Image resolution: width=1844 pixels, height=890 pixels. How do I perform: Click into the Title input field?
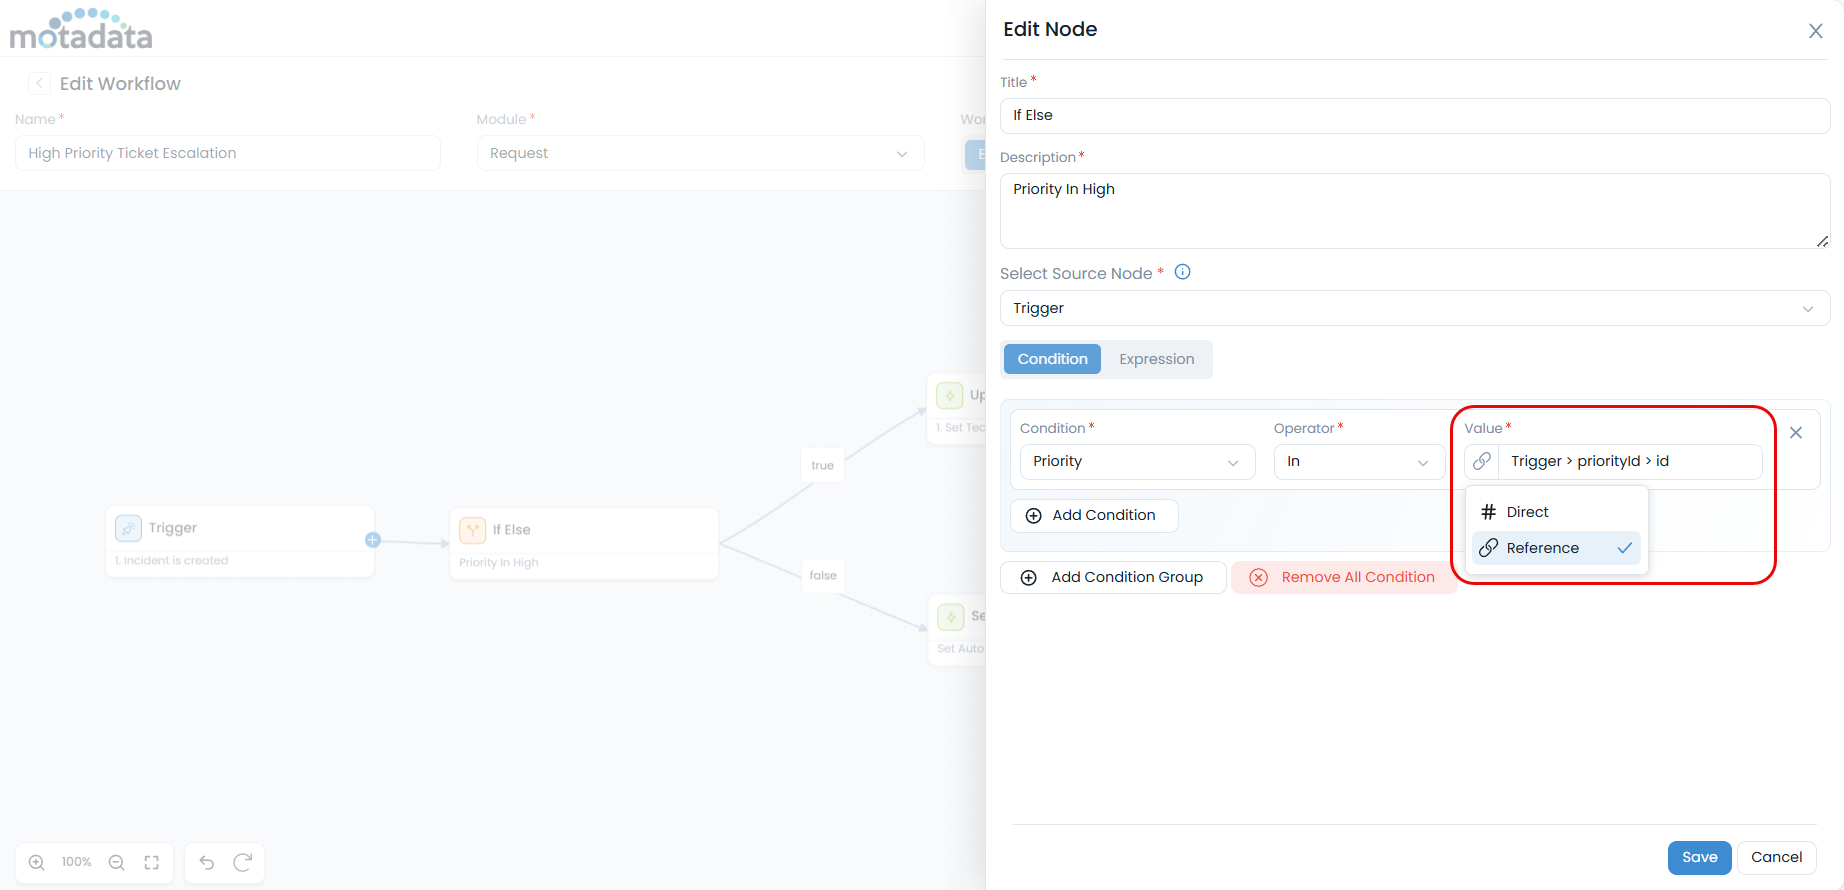(1414, 115)
